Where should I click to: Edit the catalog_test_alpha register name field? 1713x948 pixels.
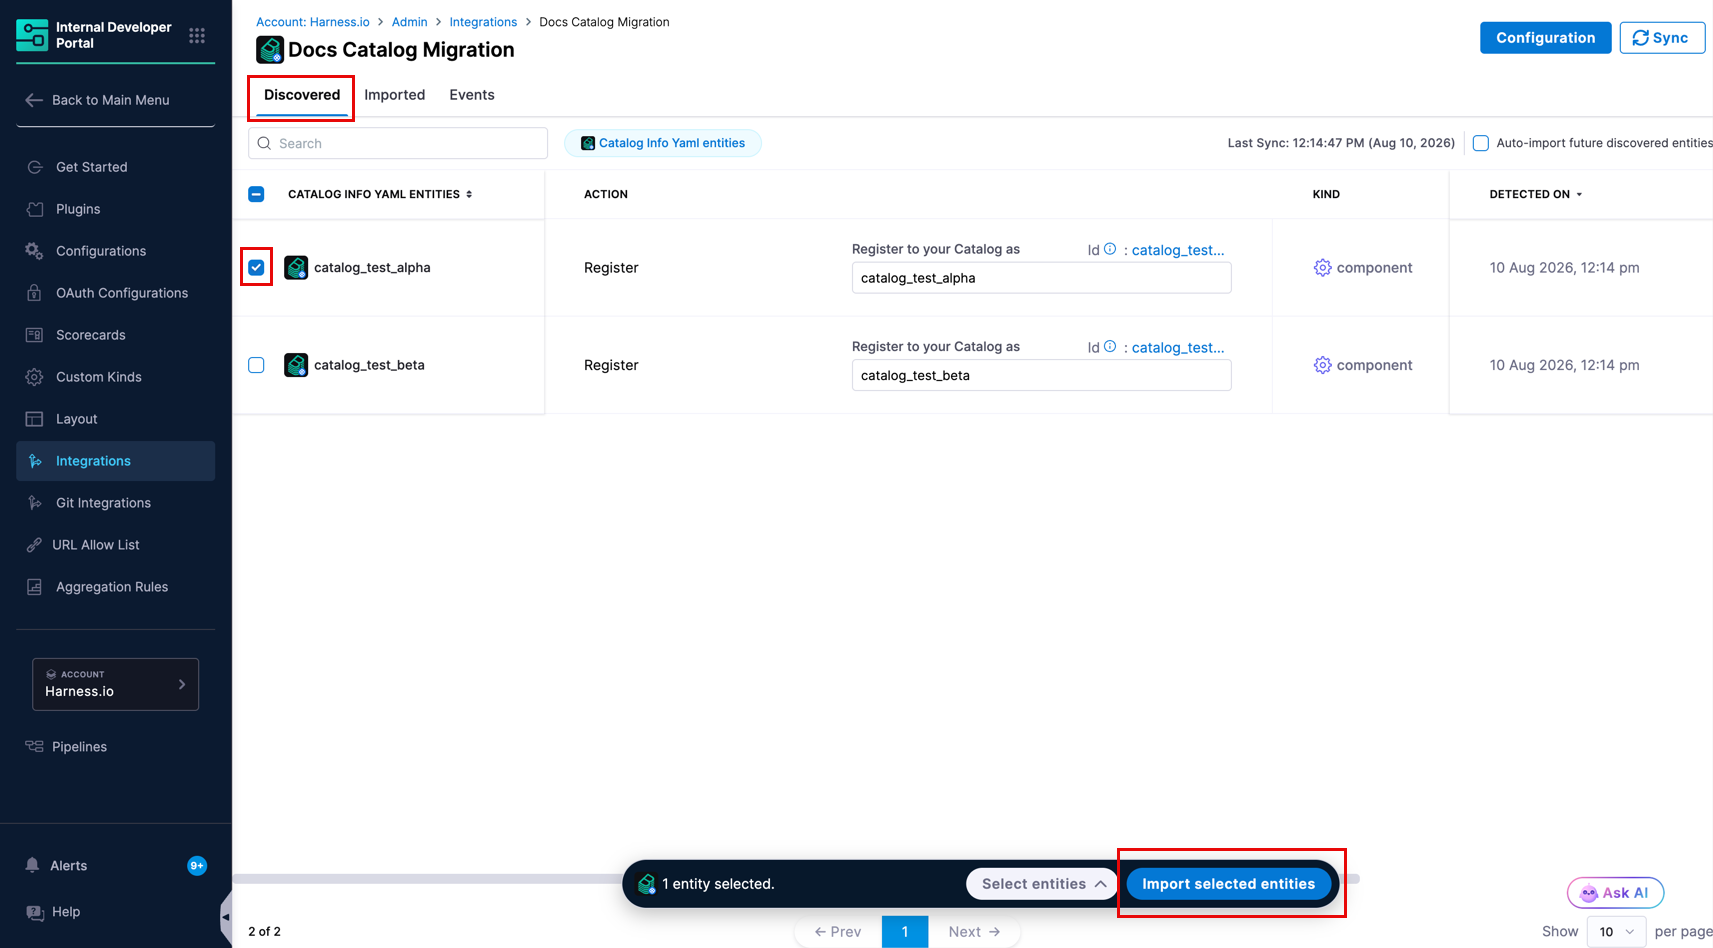click(1041, 278)
